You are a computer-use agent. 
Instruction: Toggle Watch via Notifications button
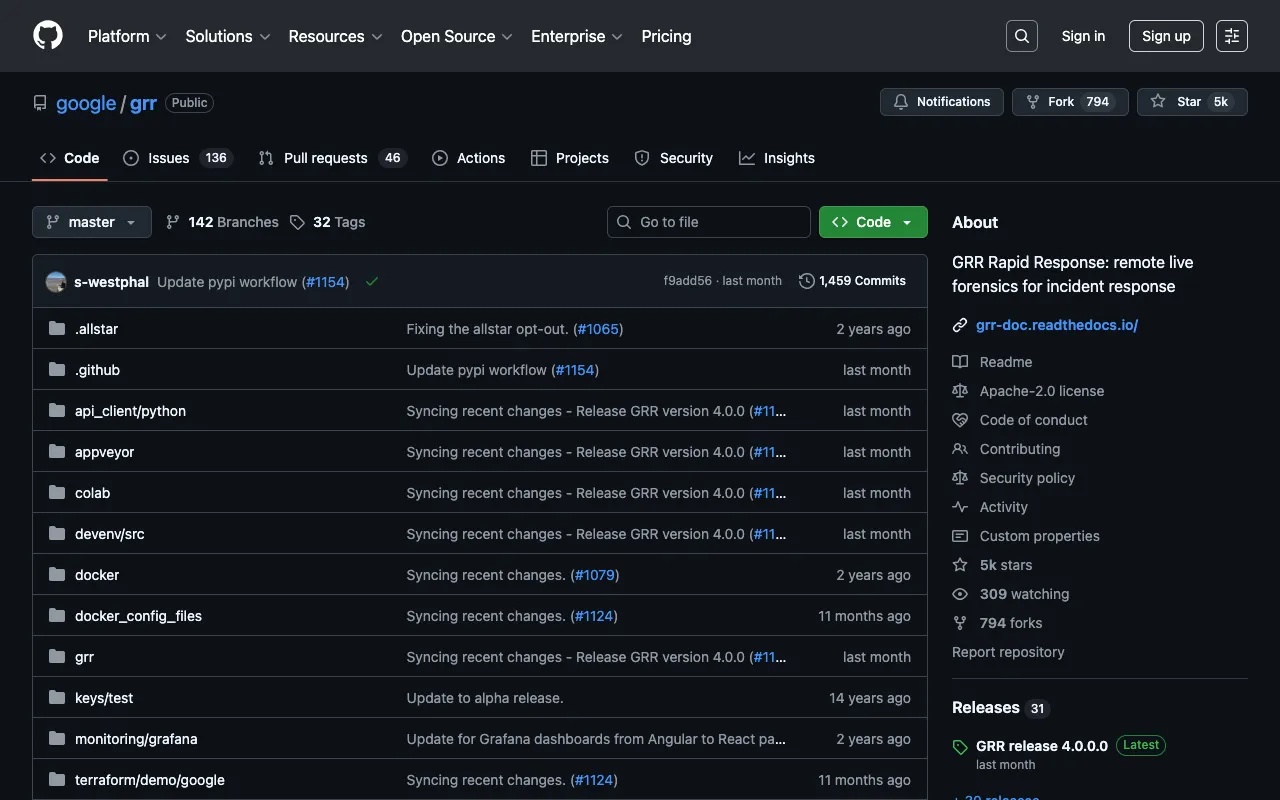(x=941, y=101)
